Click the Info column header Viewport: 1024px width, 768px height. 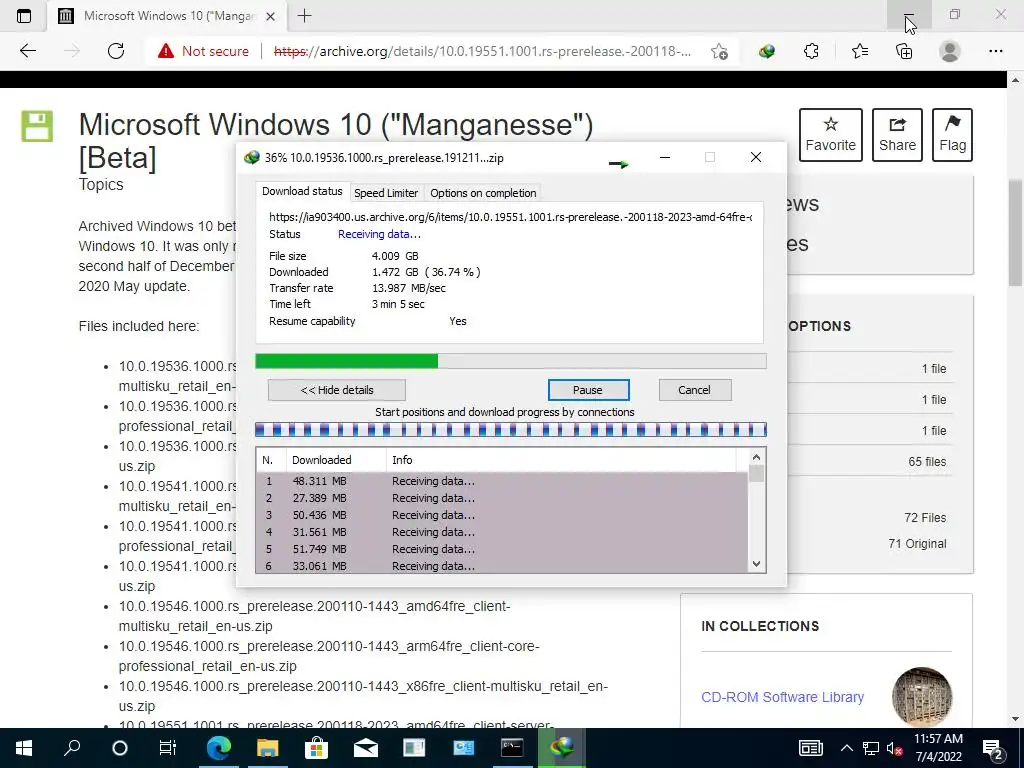point(562,460)
